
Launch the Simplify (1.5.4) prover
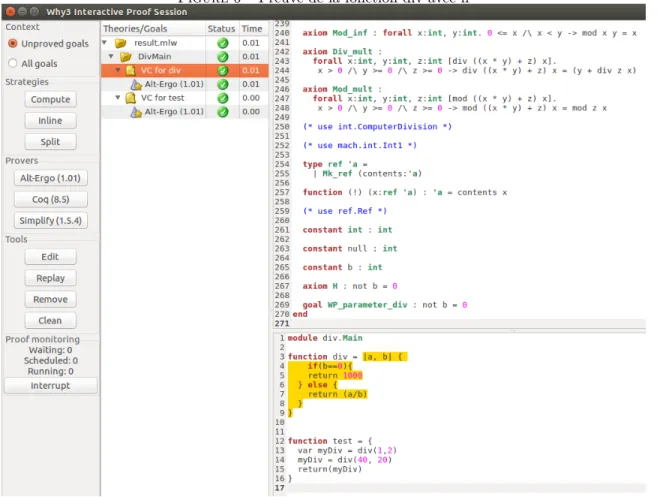pos(50,220)
